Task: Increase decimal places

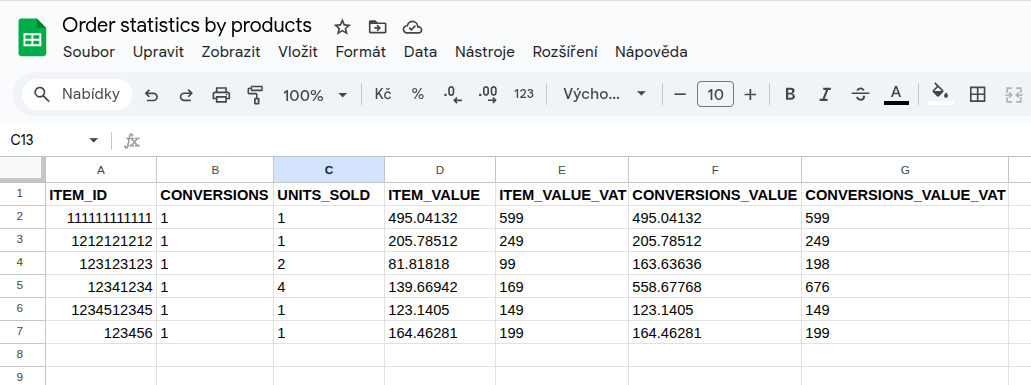Action: 488,95
